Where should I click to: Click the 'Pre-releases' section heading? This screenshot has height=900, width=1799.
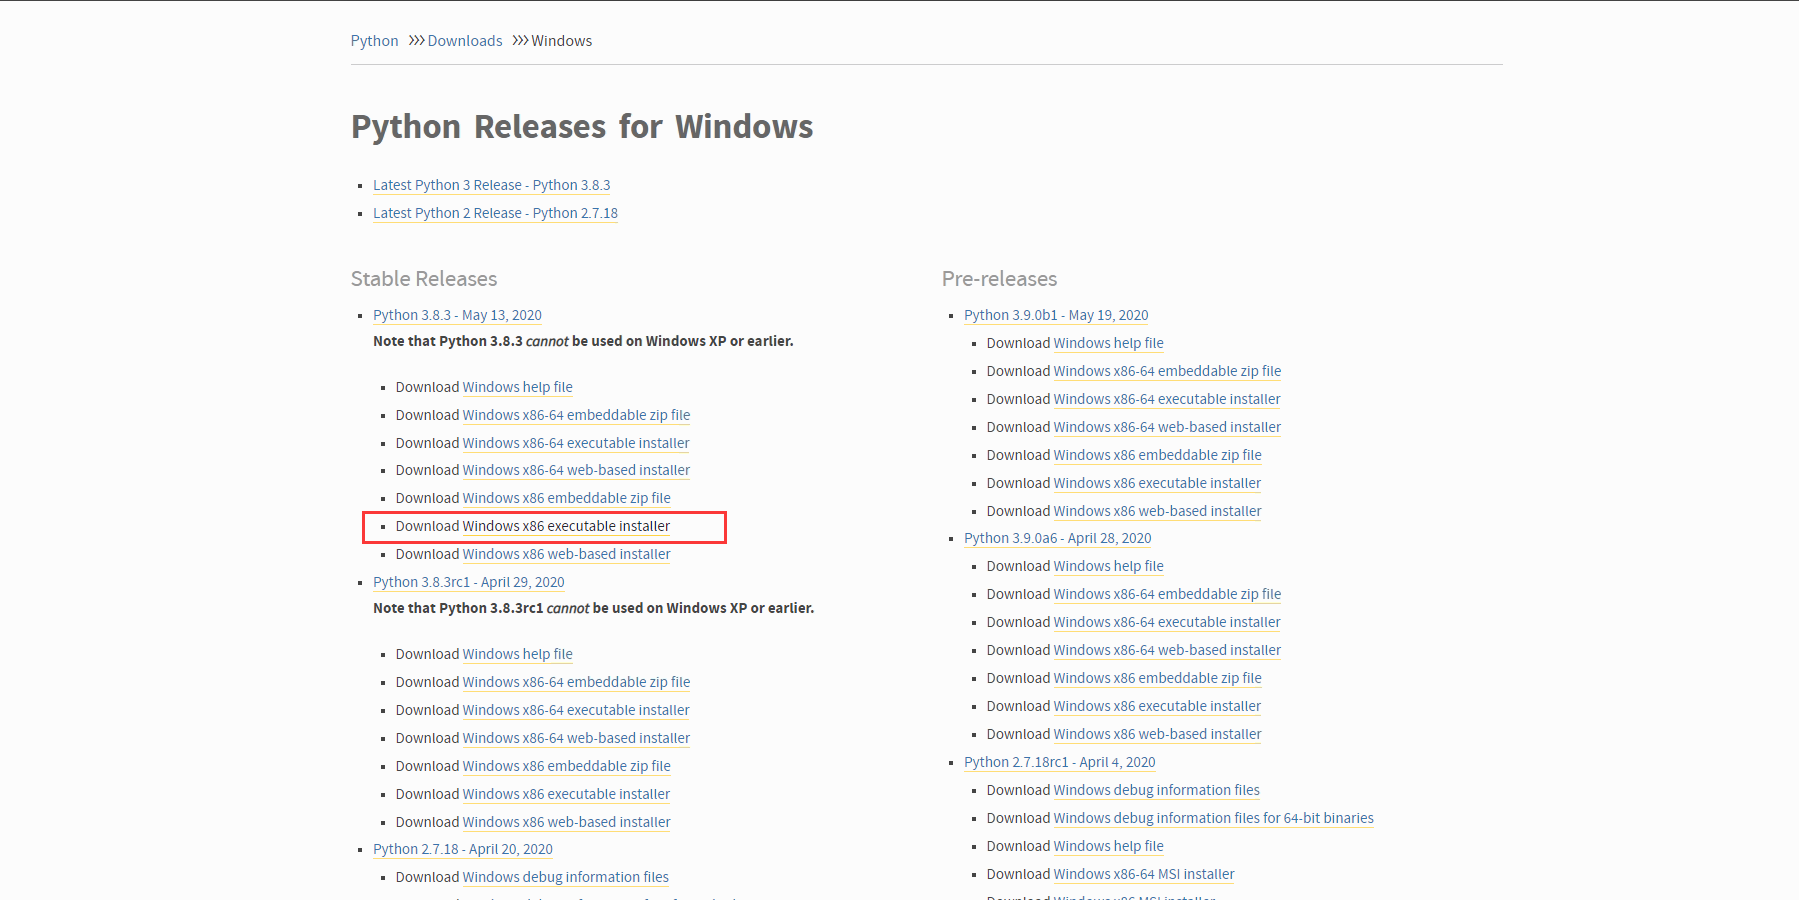pos(1000,279)
